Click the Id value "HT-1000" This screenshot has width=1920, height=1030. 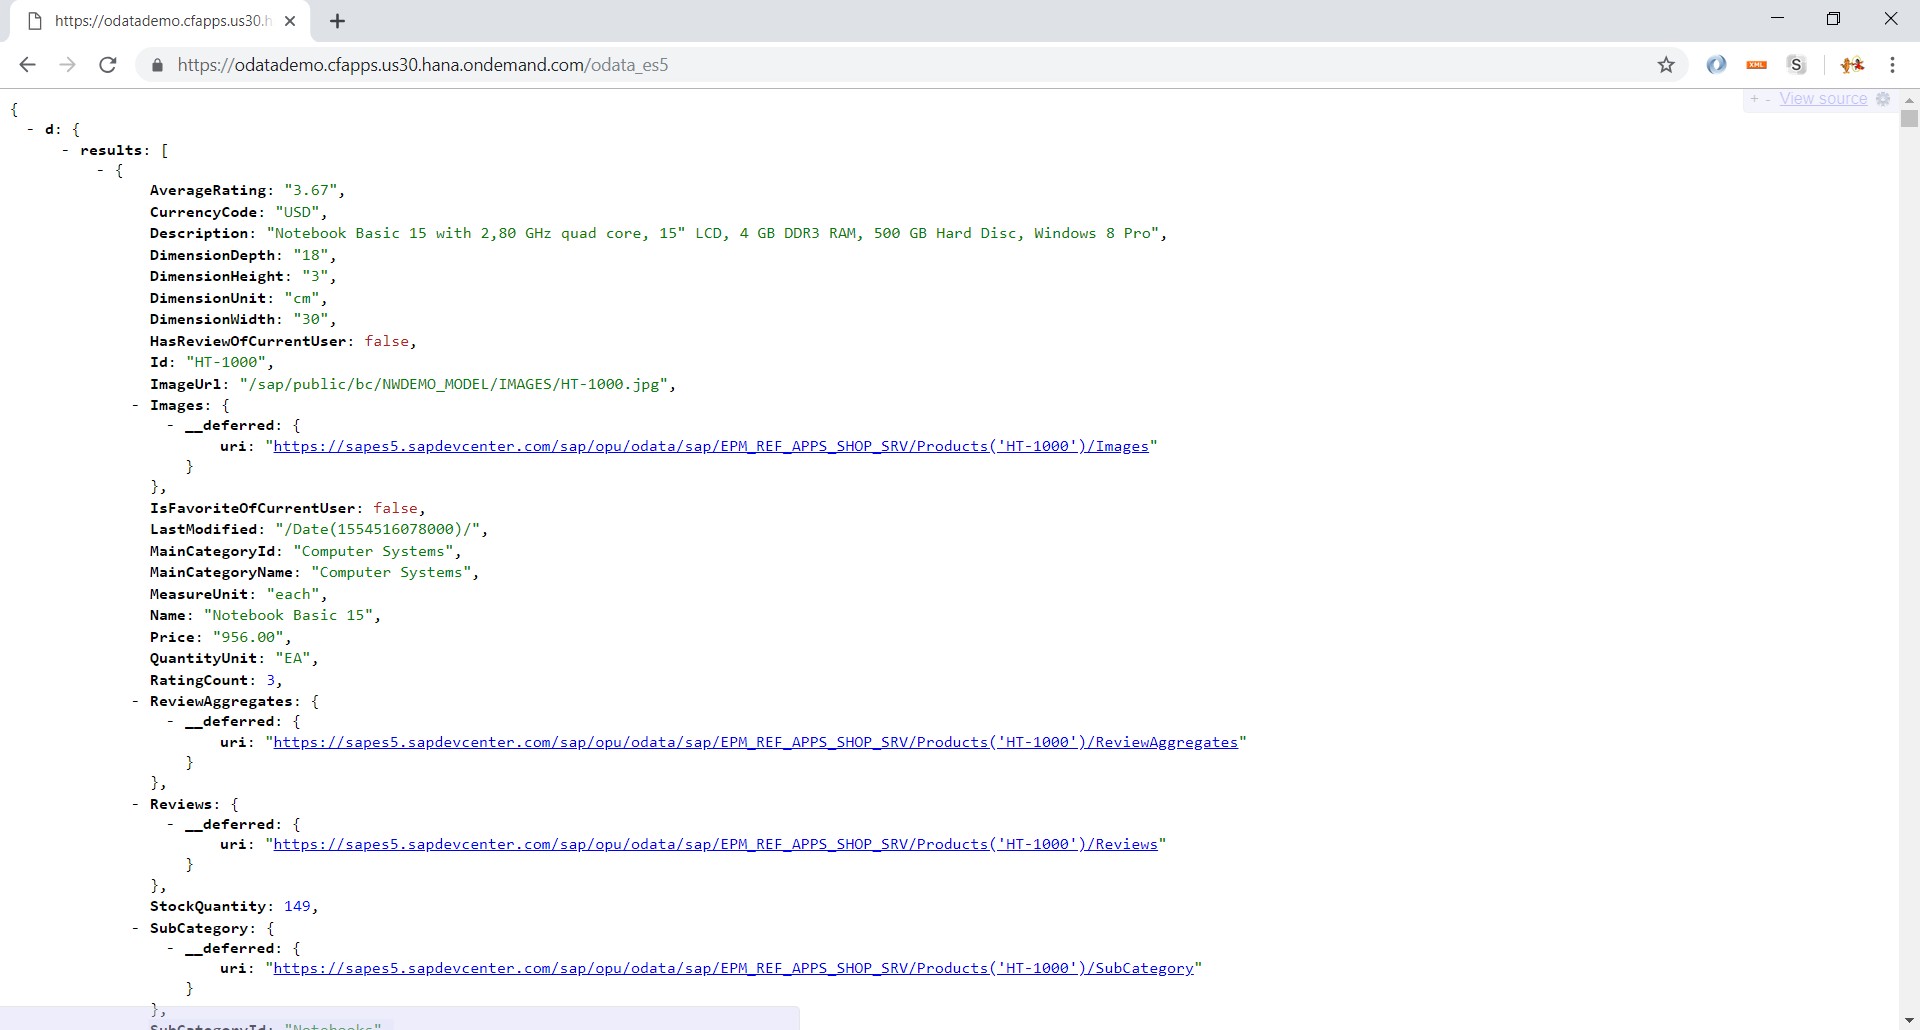click(226, 362)
